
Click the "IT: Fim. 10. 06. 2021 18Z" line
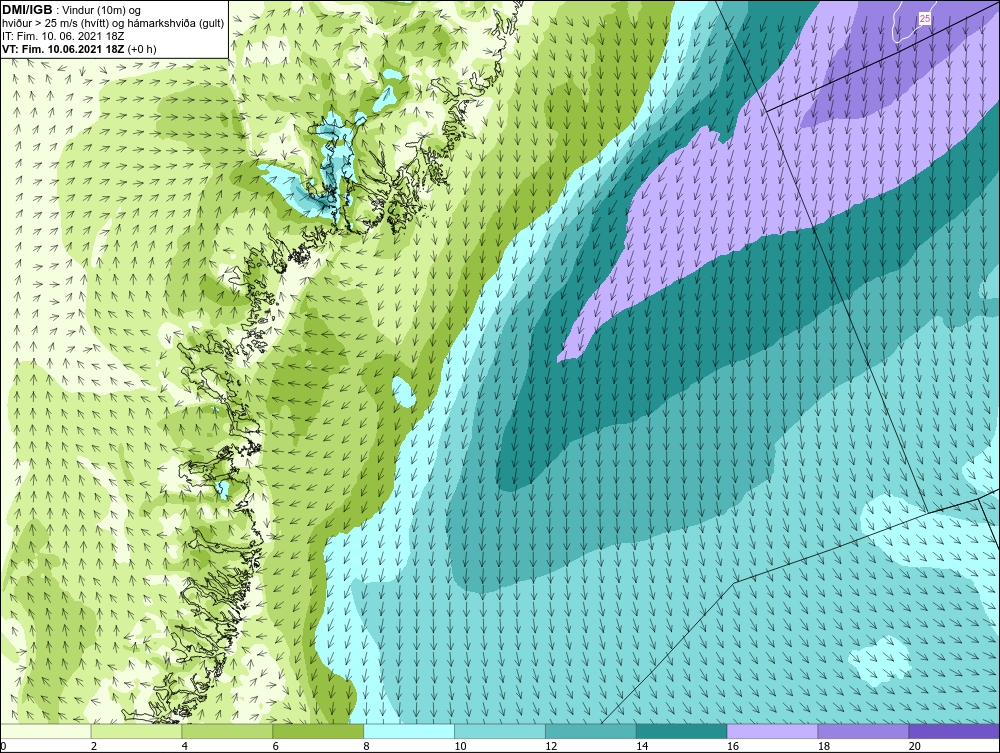63,36
